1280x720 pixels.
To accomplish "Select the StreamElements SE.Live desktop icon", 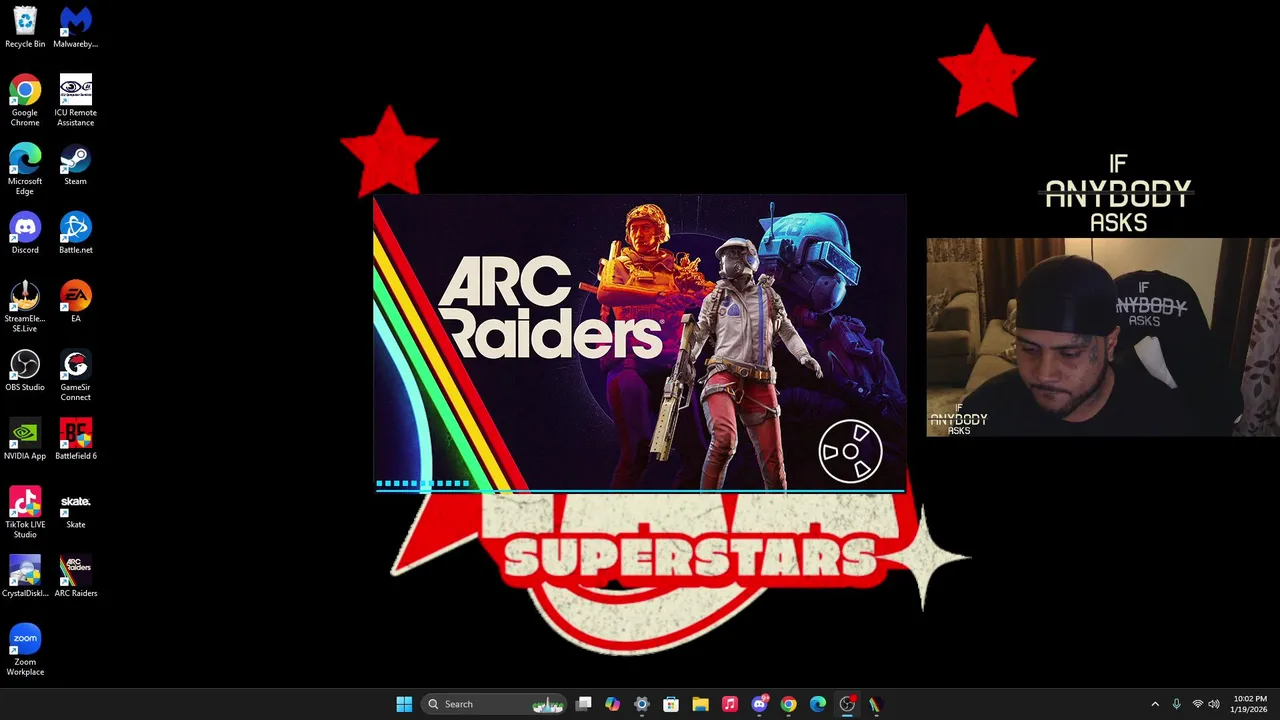I will 25,306.
